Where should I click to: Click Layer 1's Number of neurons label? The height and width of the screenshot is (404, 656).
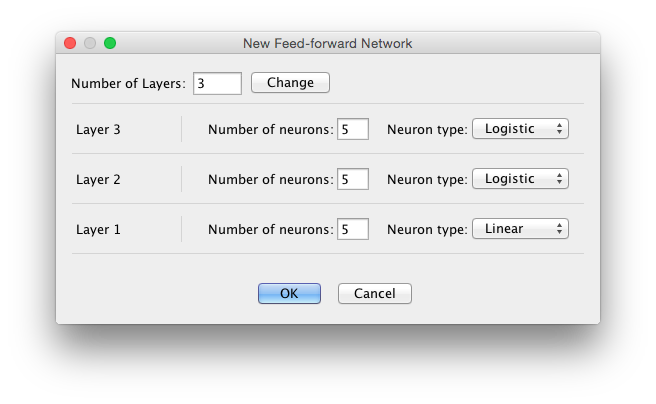tap(270, 229)
